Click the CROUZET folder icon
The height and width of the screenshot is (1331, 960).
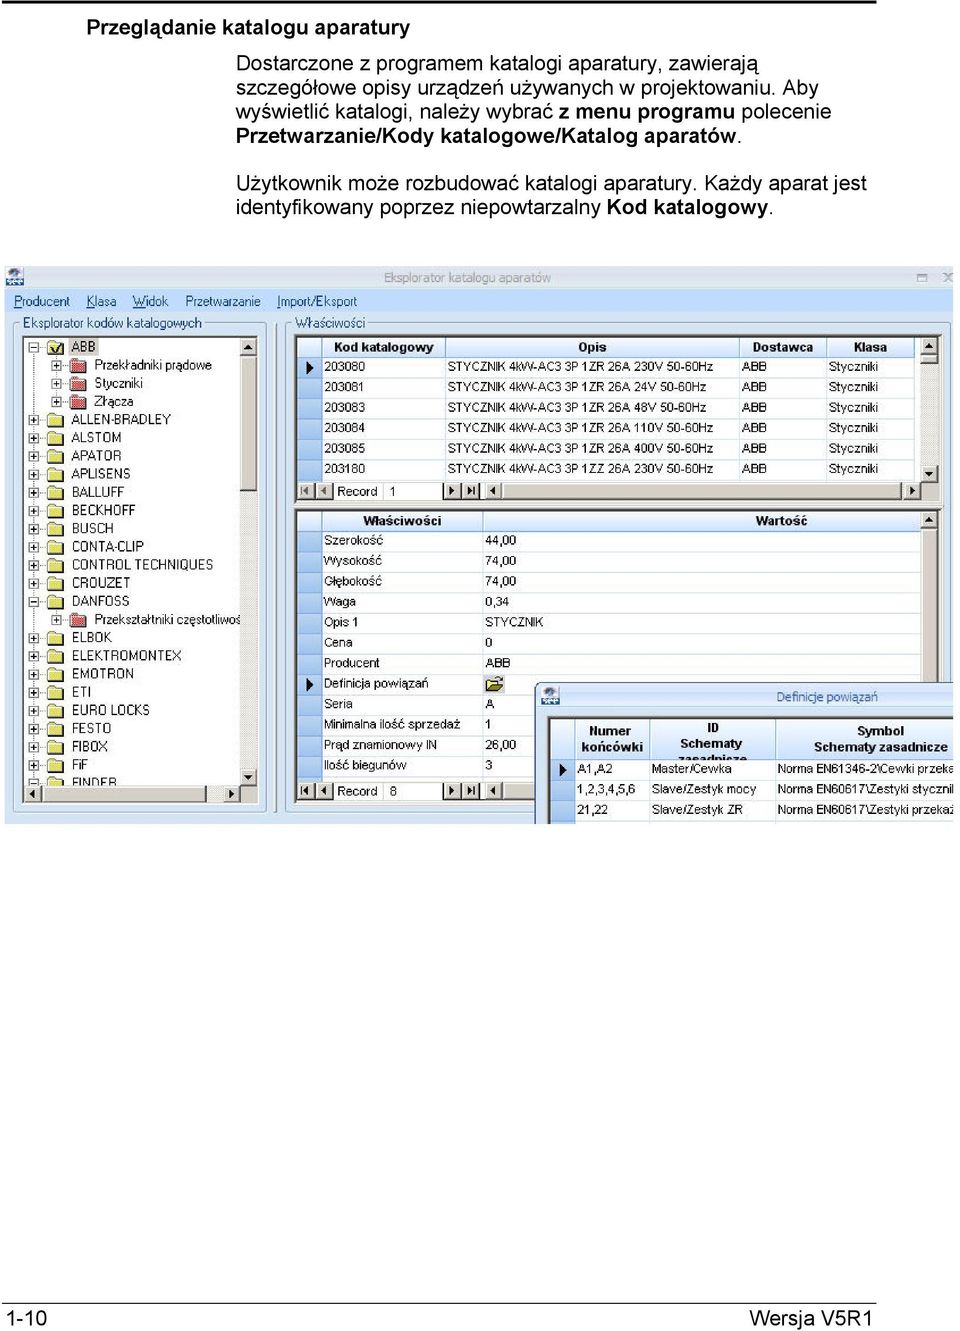[x=56, y=583]
